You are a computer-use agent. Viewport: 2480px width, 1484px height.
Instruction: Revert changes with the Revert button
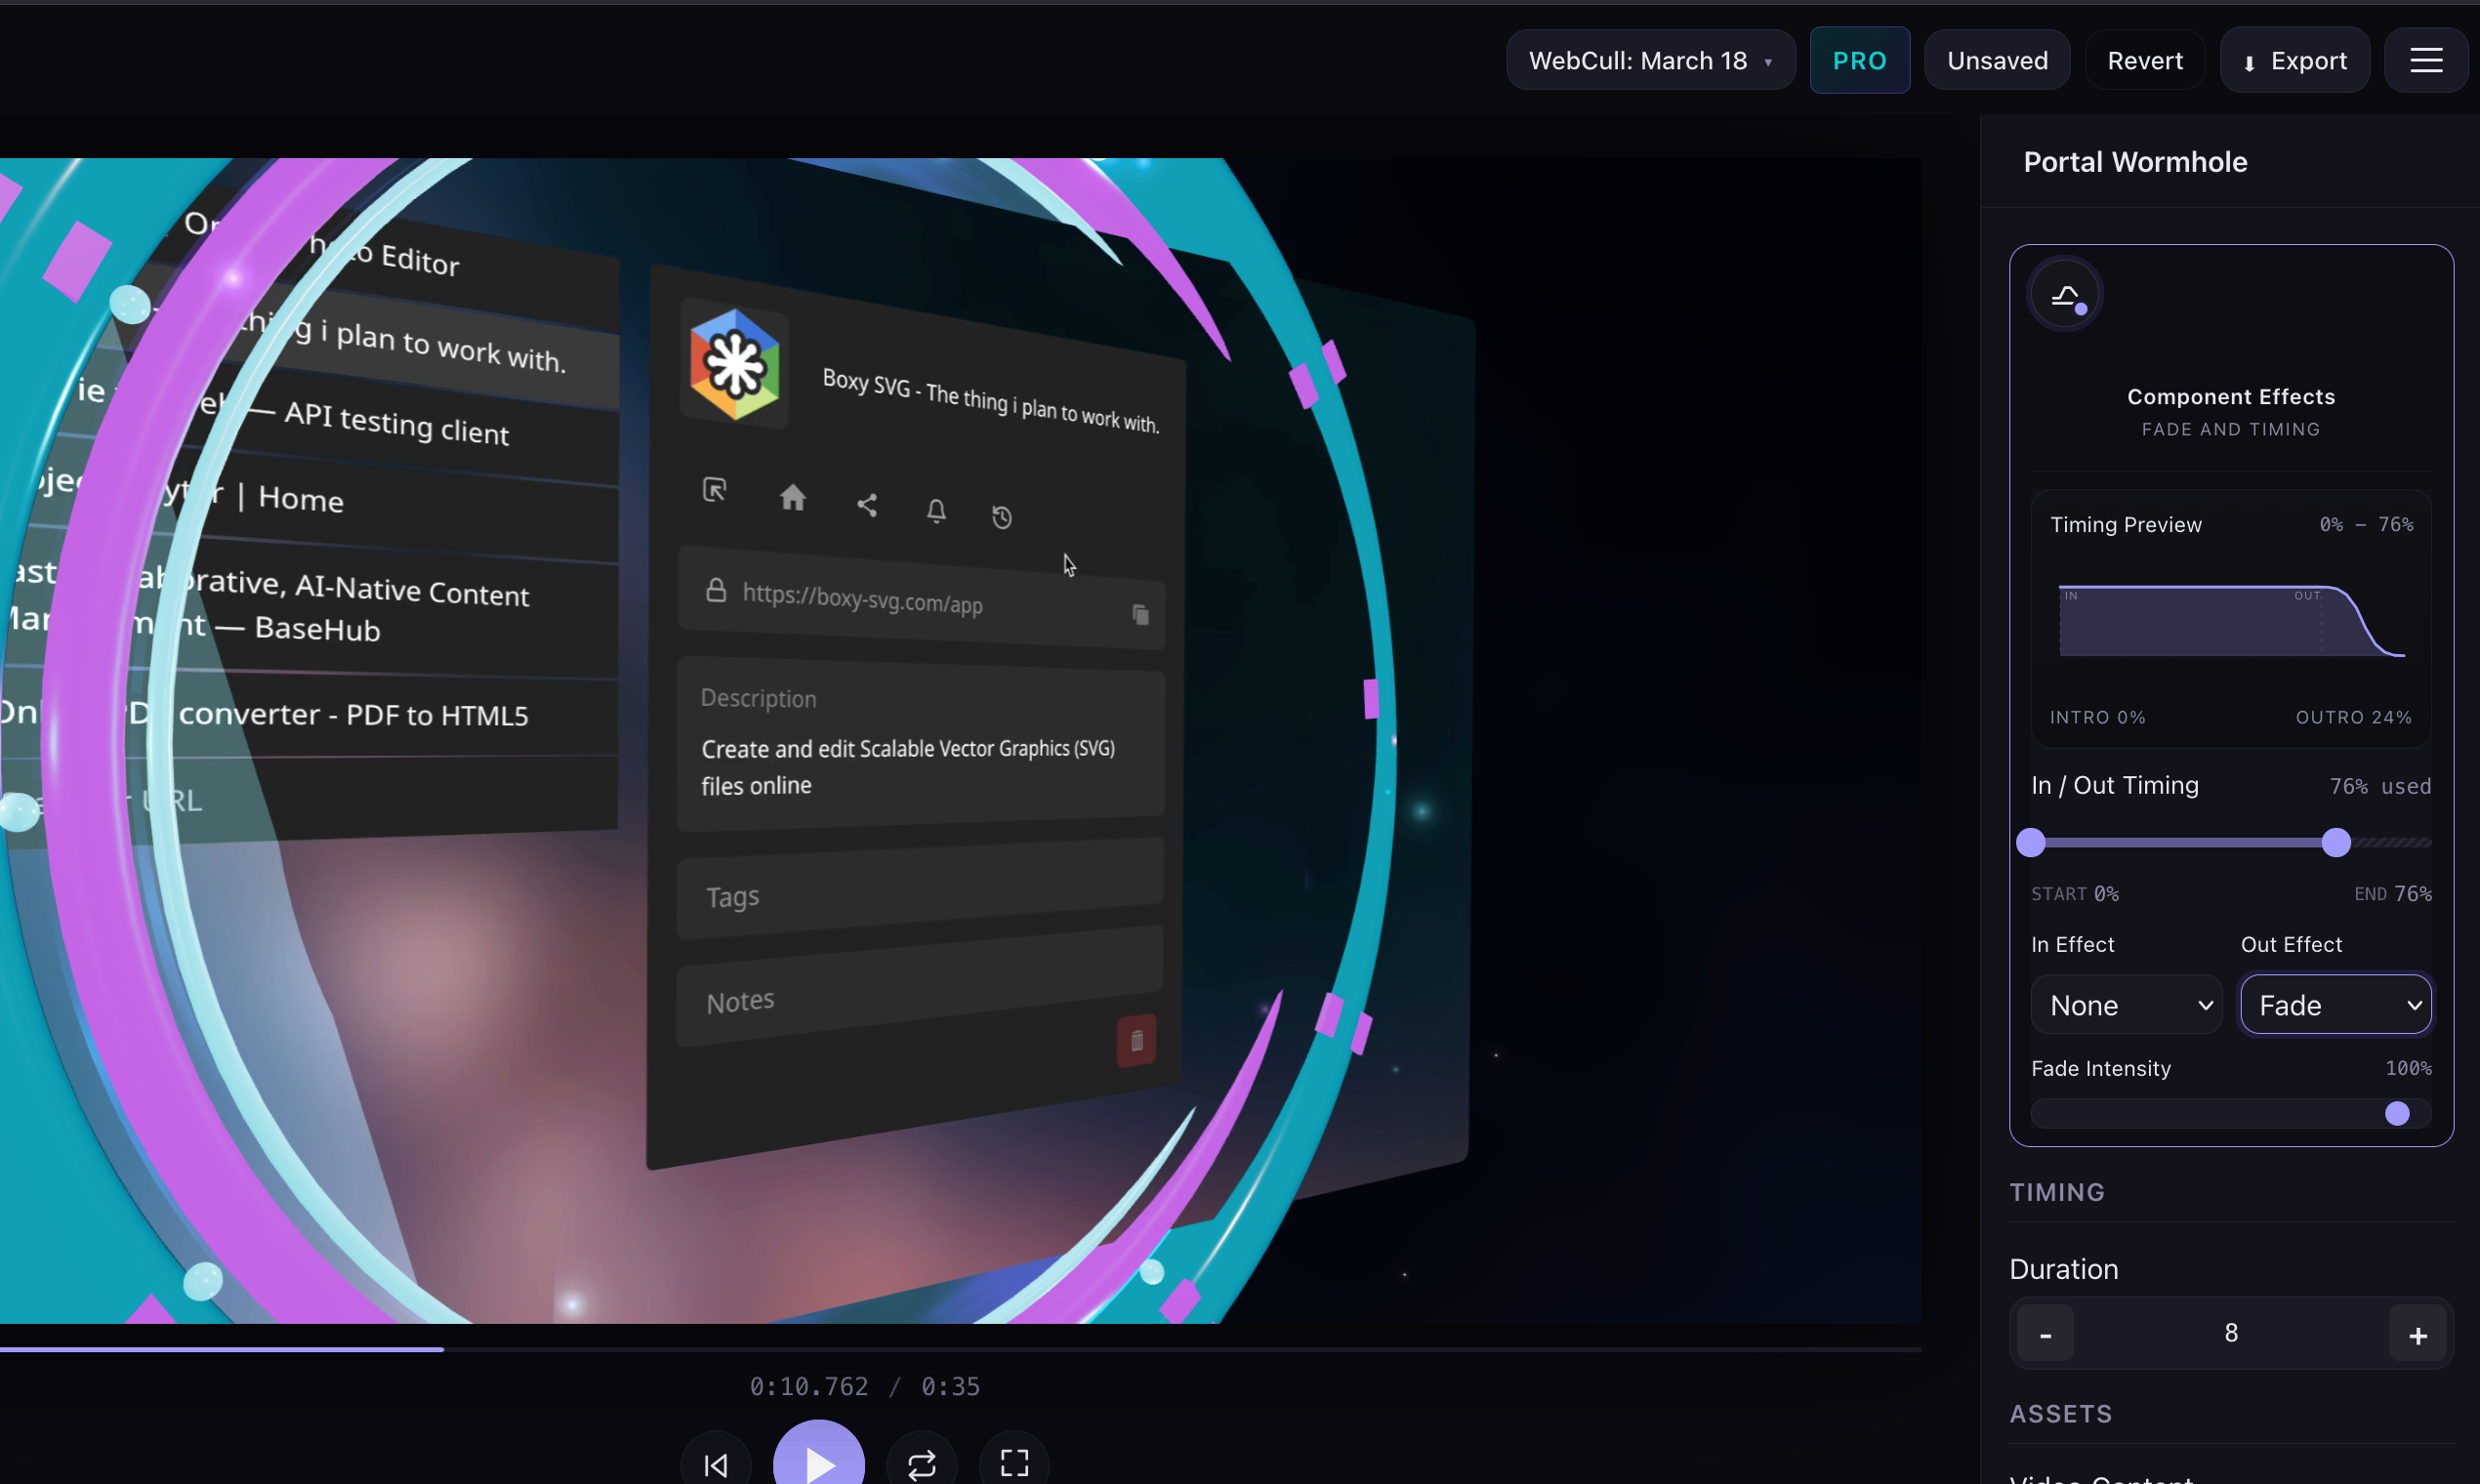(x=2144, y=60)
